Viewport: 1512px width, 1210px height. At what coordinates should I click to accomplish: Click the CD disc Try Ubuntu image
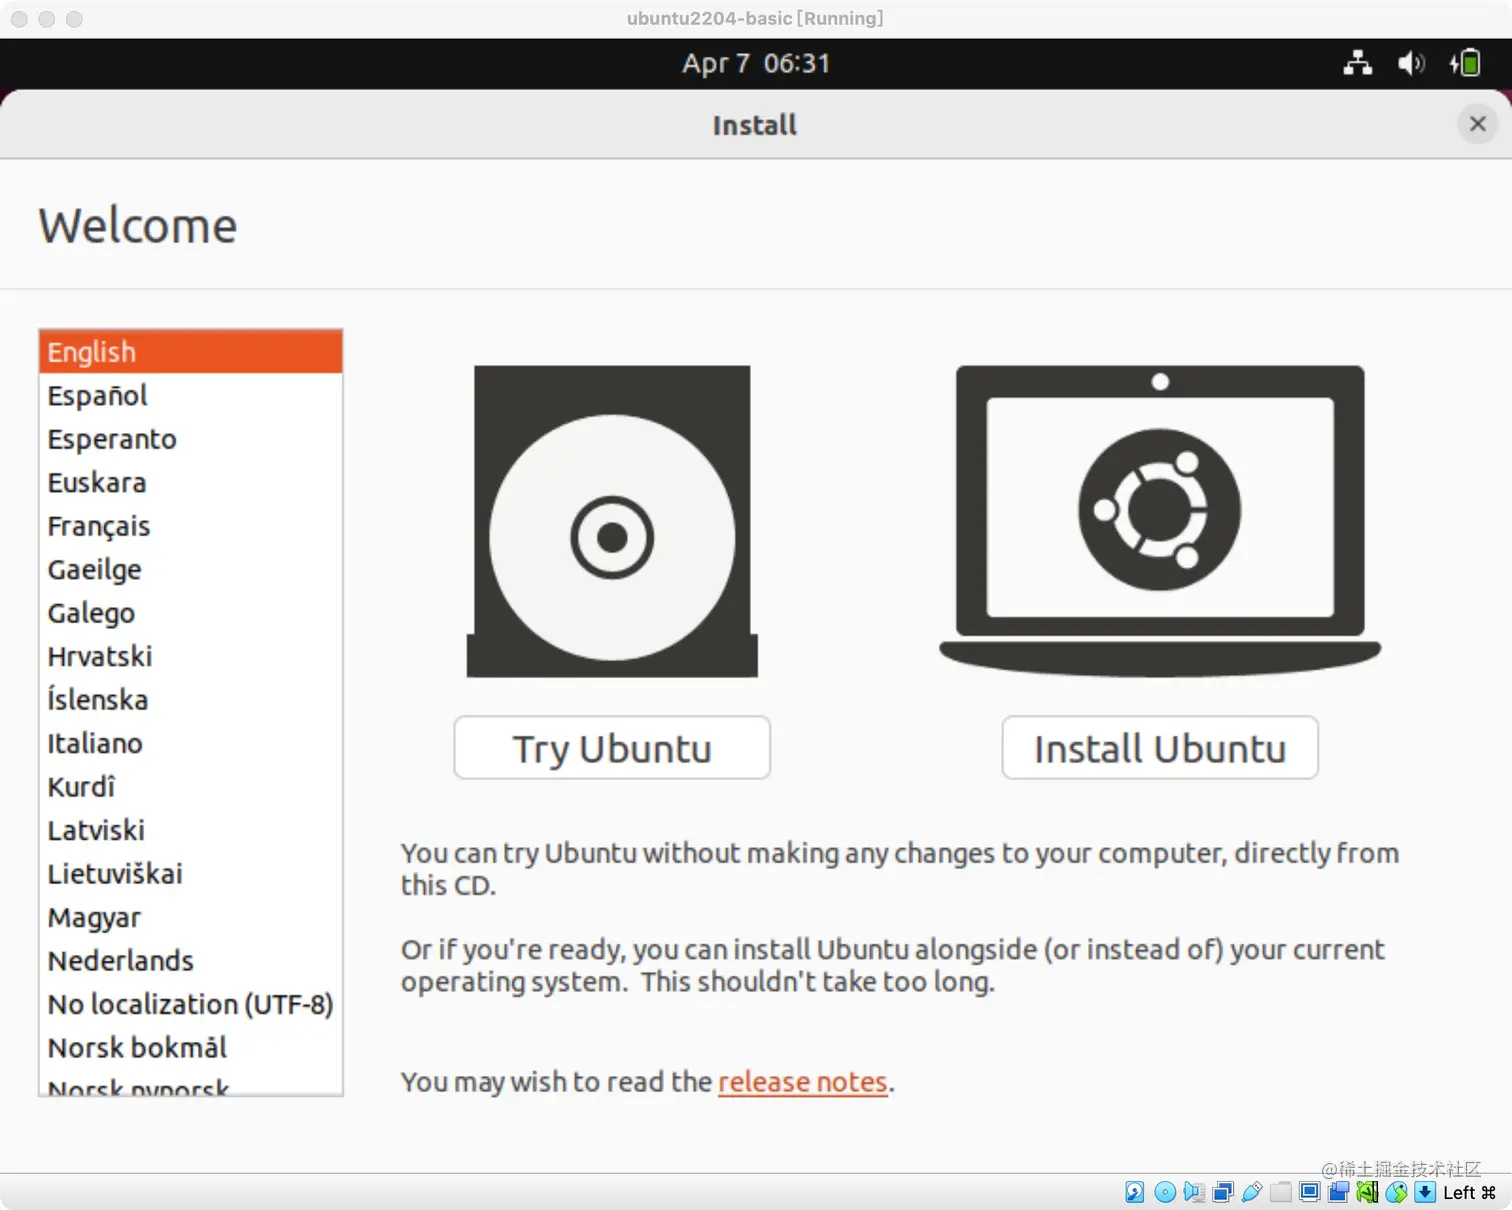click(612, 521)
